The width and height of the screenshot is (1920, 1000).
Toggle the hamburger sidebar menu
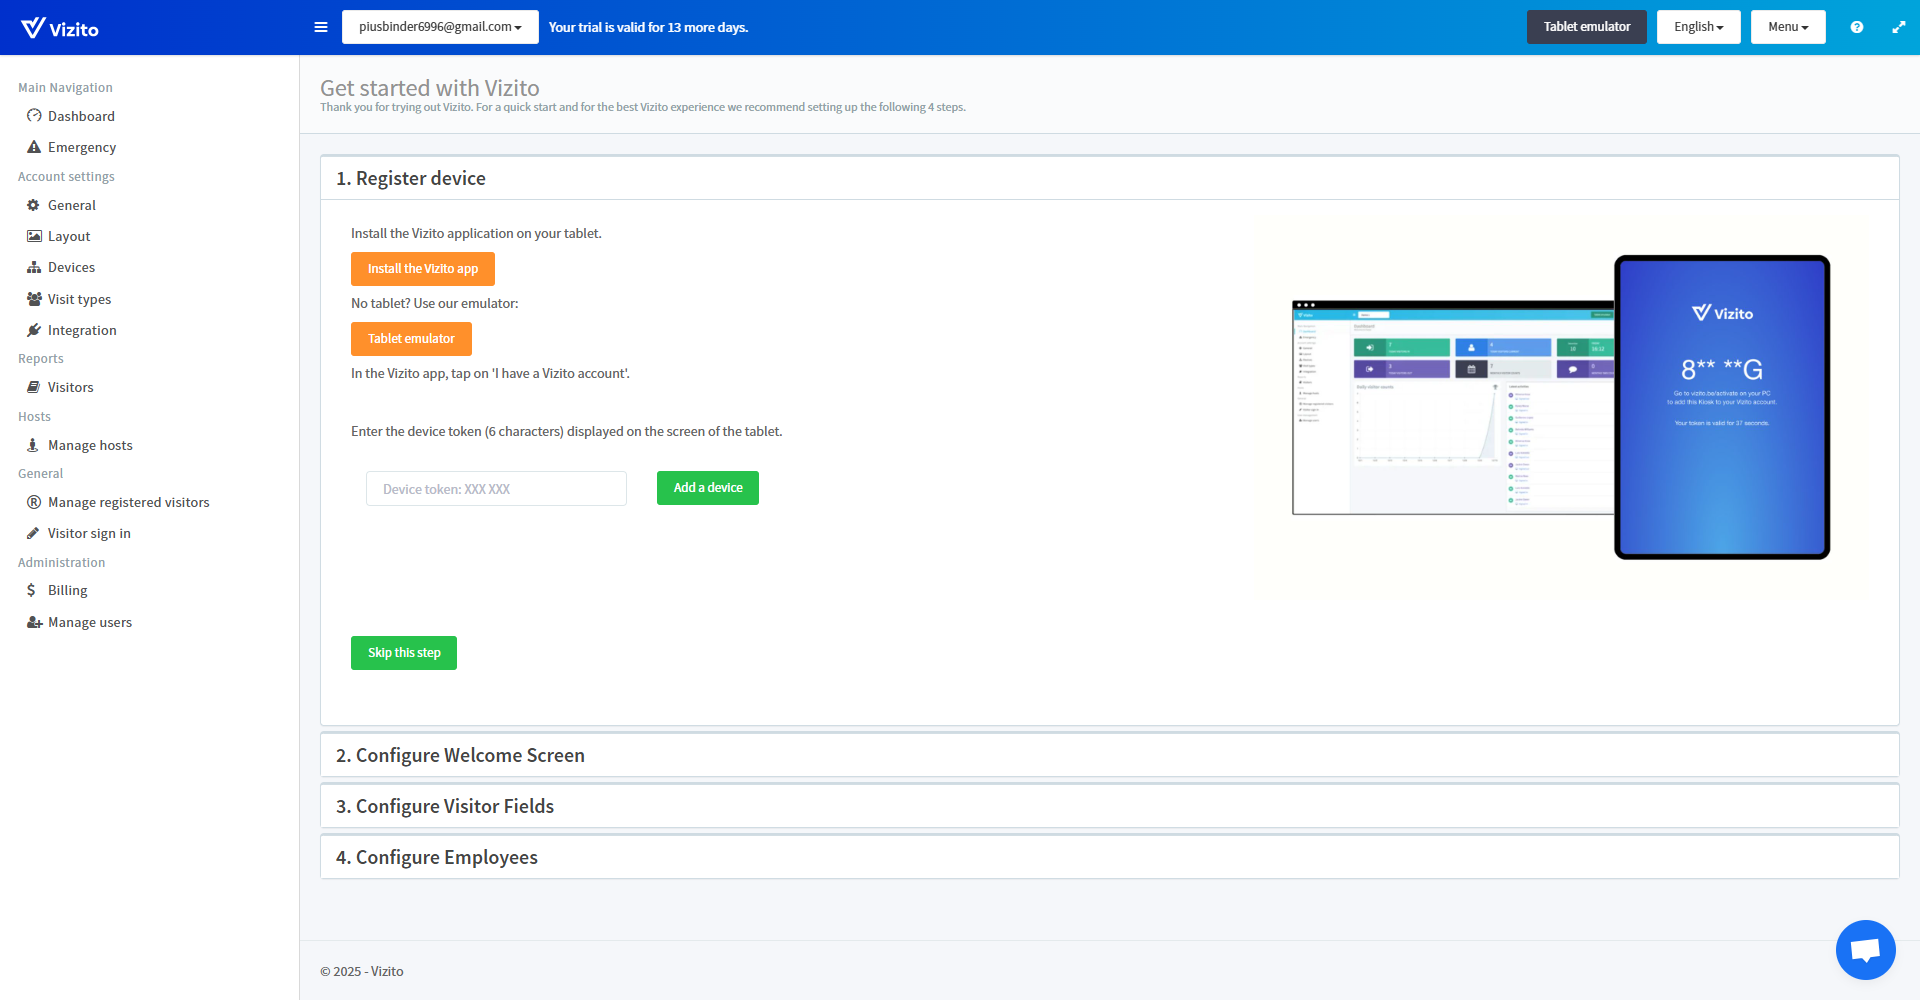click(x=321, y=27)
